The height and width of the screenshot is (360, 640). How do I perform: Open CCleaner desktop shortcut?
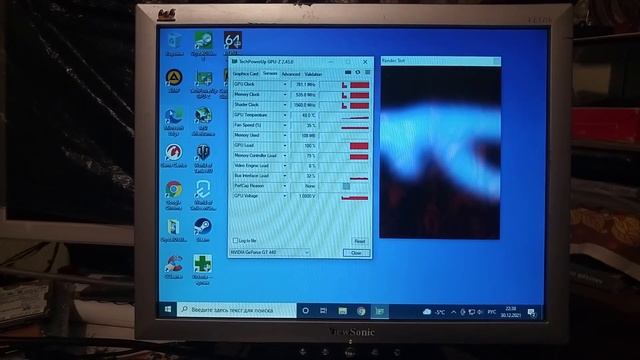pyautogui.click(x=174, y=267)
